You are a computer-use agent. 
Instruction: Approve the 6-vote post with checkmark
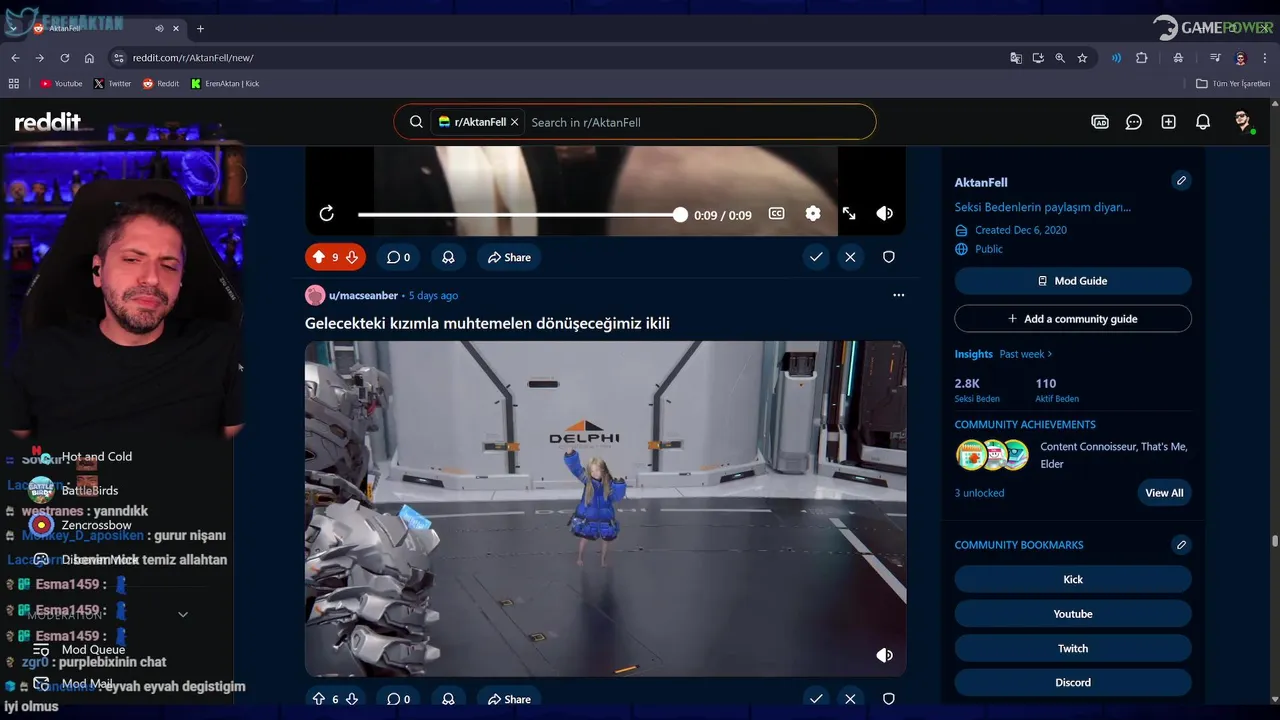click(x=816, y=699)
